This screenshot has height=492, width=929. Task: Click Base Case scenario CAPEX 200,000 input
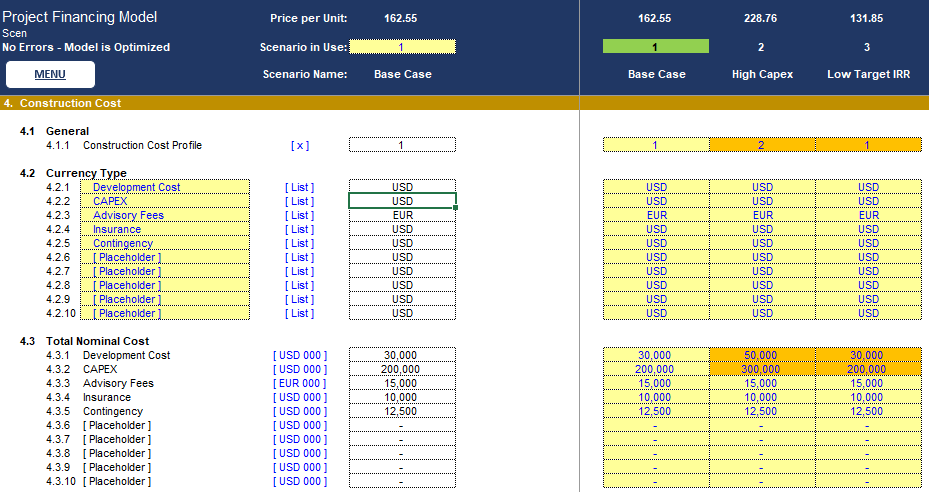pos(656,369)
